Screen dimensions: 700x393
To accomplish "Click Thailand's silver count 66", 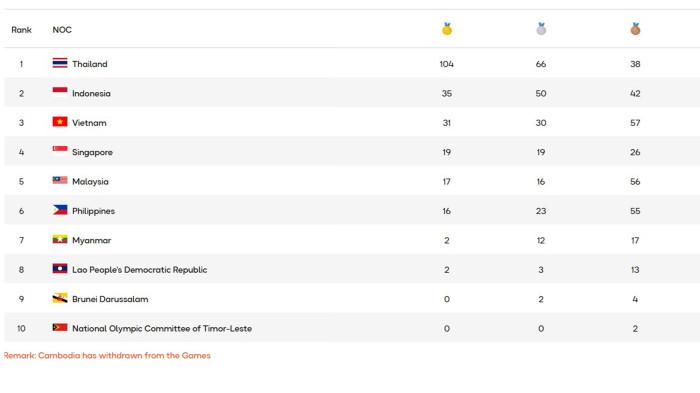I will click(x=541, y=64).
